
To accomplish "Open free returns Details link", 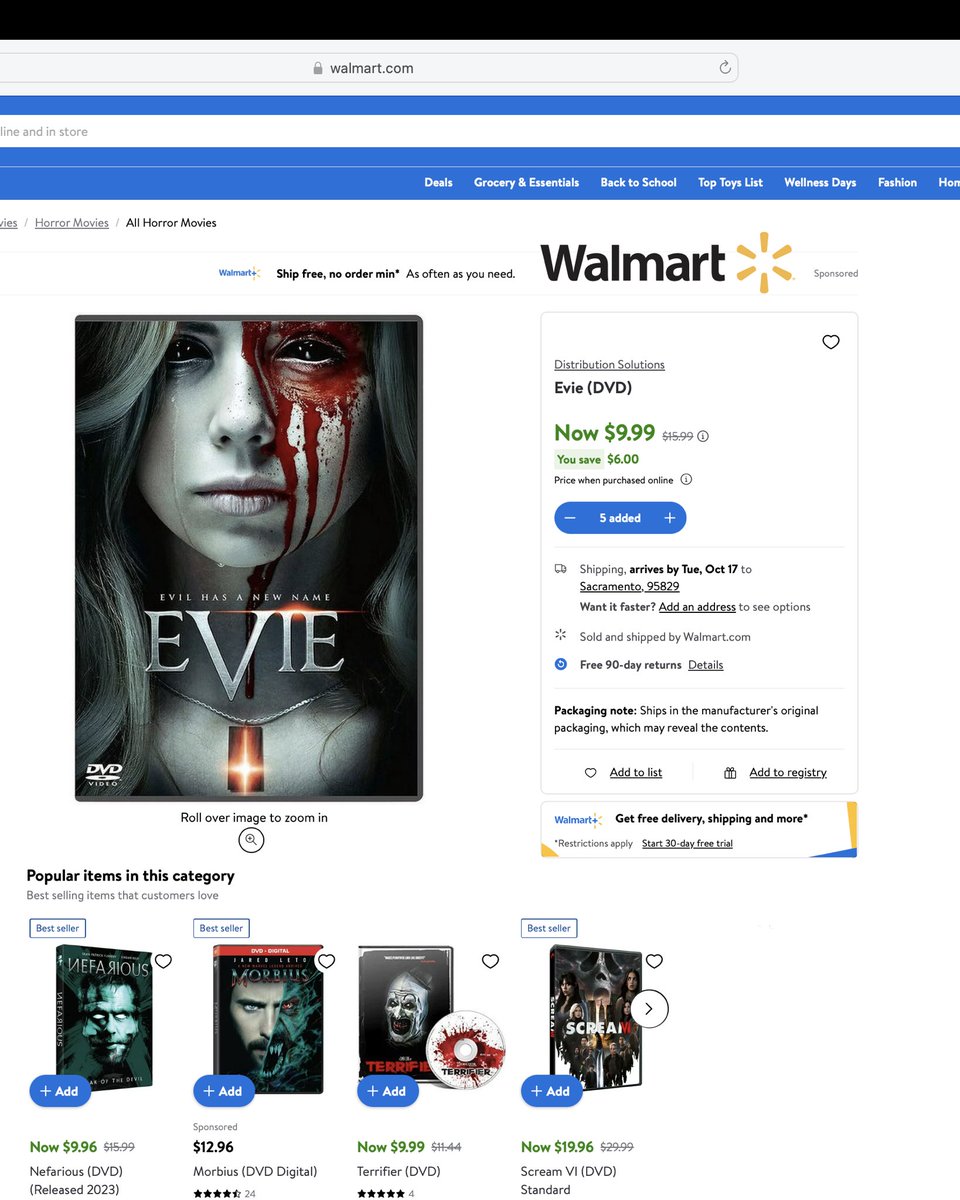I will (x=705, y=665).
